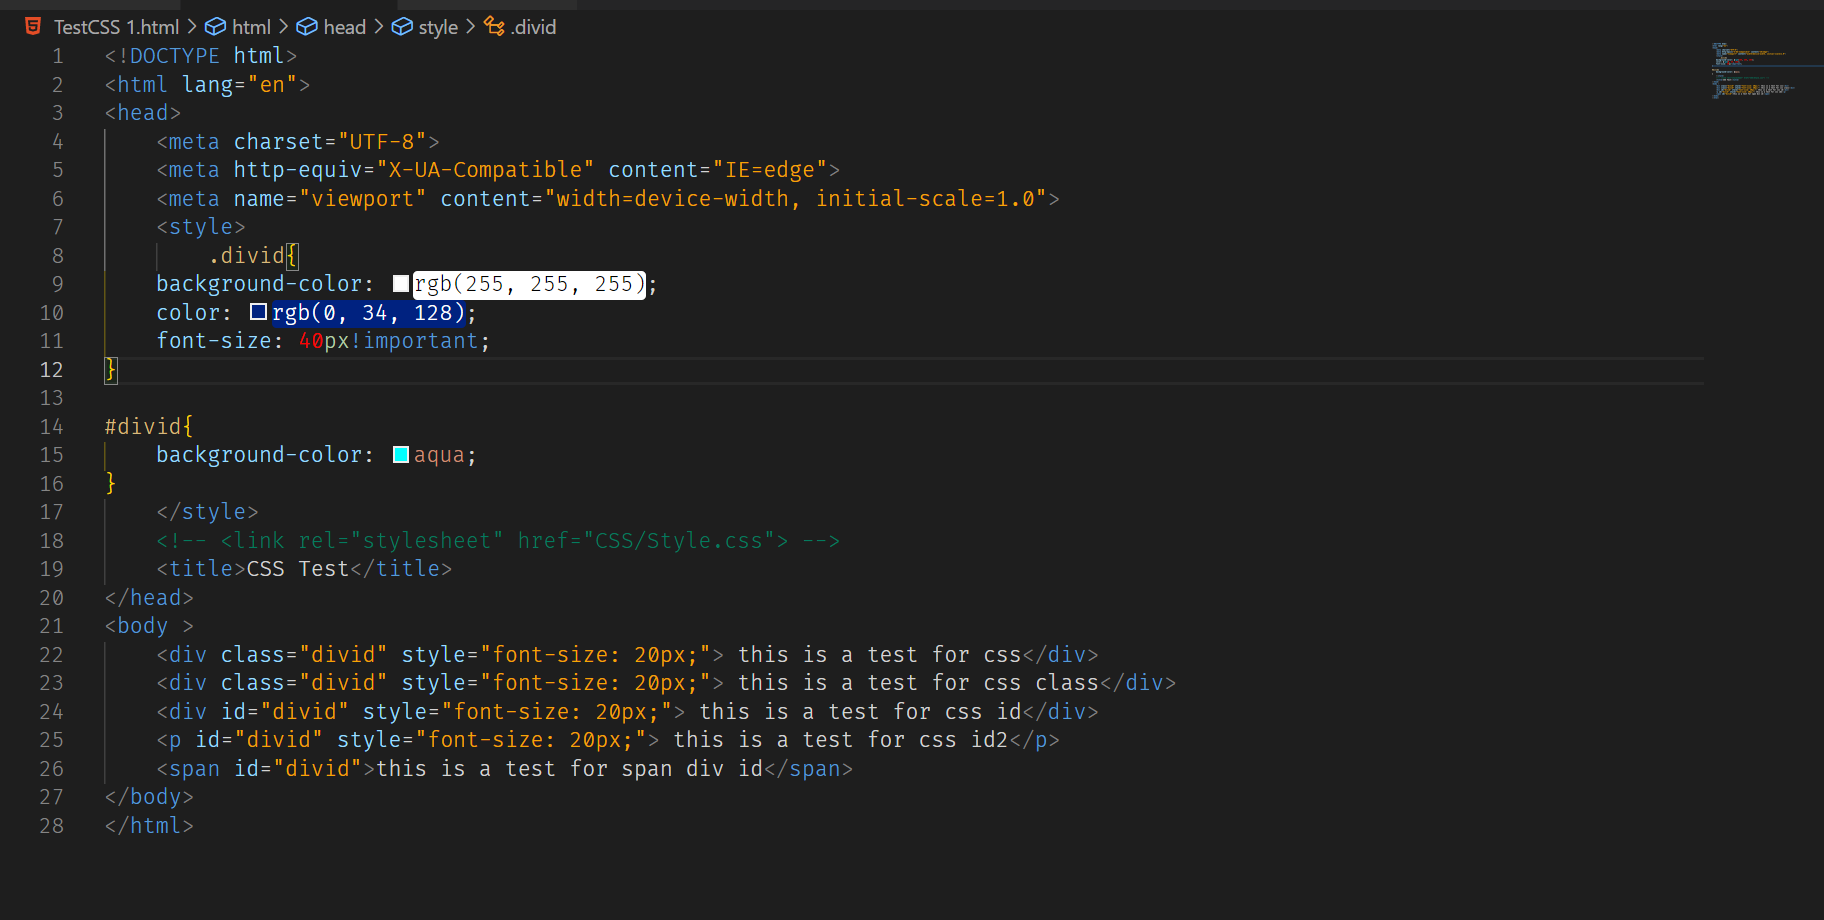Click "this is a test for css" on line 22

pyautogui.click(x=880, y=655)
